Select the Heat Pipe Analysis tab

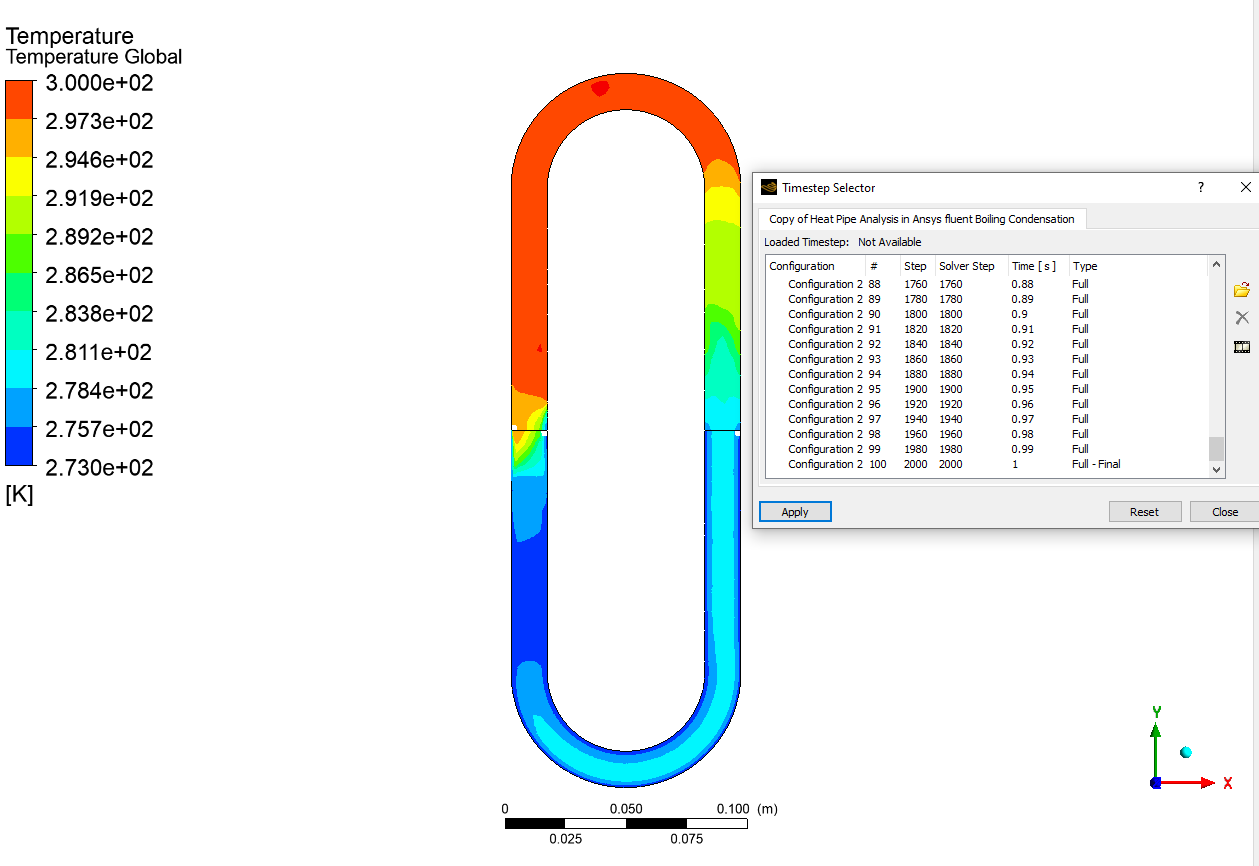point(921,219)
